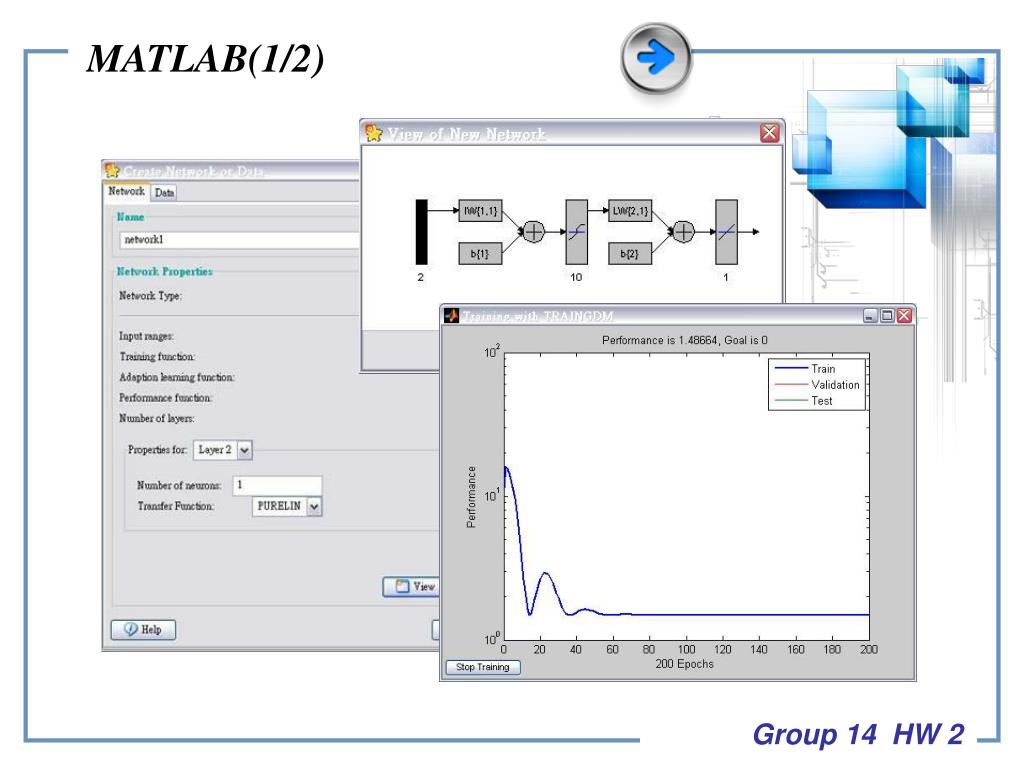Click the 'Network Type:' label
1024x768 pixels.
coord(150,296)
